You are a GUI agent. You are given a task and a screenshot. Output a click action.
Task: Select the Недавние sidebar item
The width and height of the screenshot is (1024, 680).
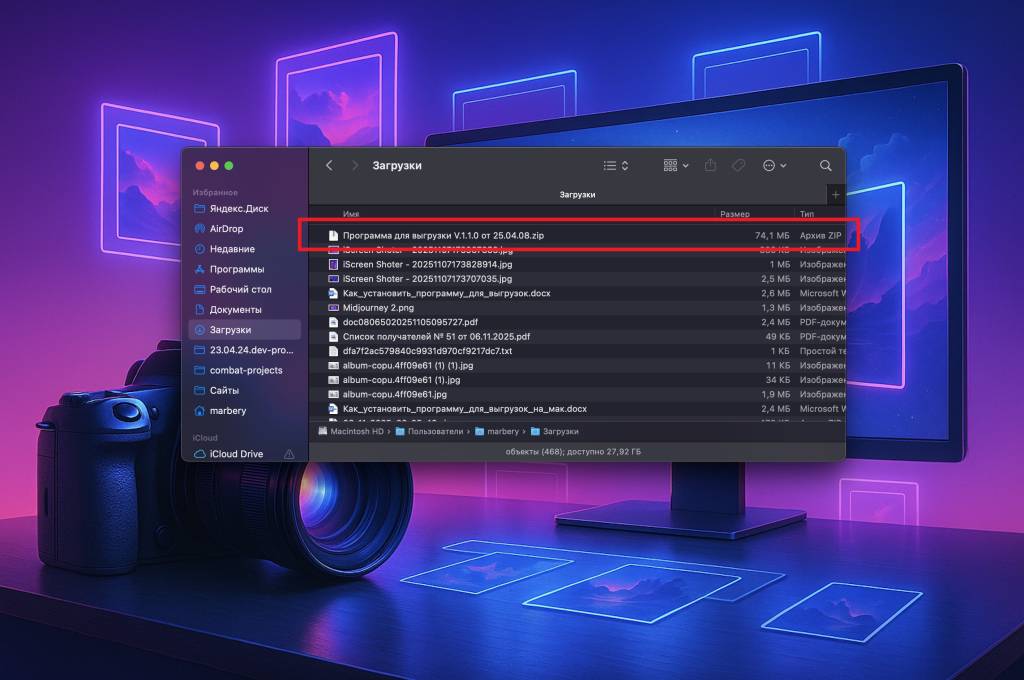232,249
